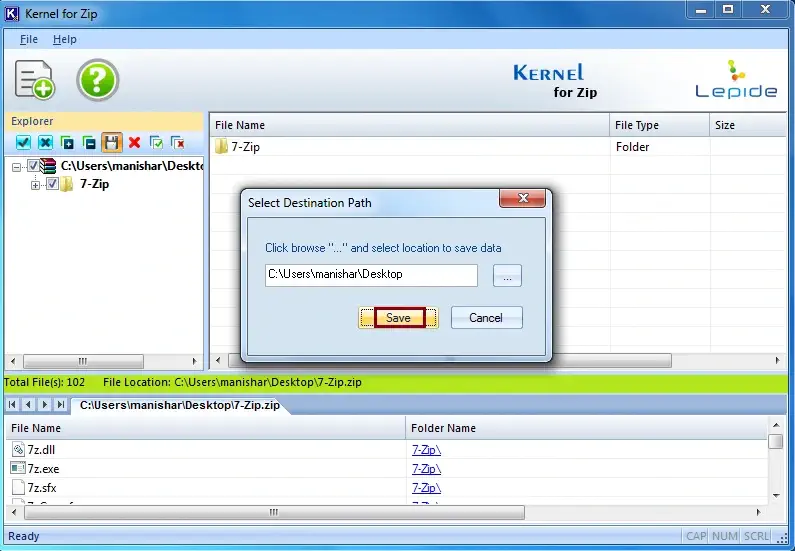The height and width of the screenshot is (551, 795).
Task: Click the check-all icon in Explorer toolbar
Action: click(x=23, y=143)
